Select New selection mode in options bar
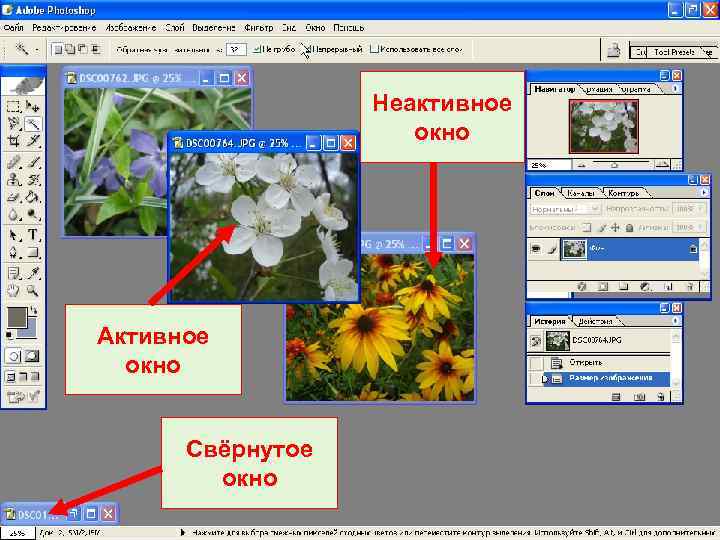The image size is (720, 540). click(57, 49)
